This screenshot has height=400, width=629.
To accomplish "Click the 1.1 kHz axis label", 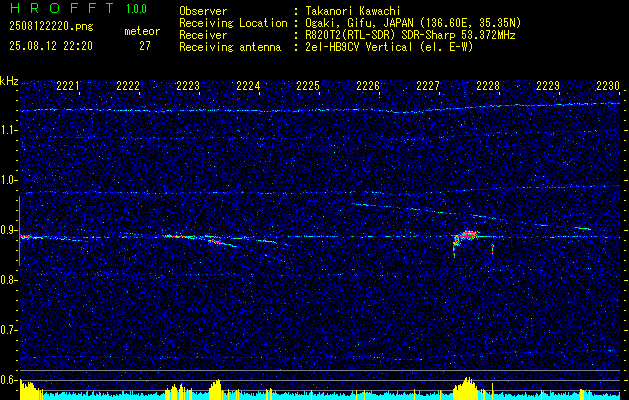I will tap(8, 130).
